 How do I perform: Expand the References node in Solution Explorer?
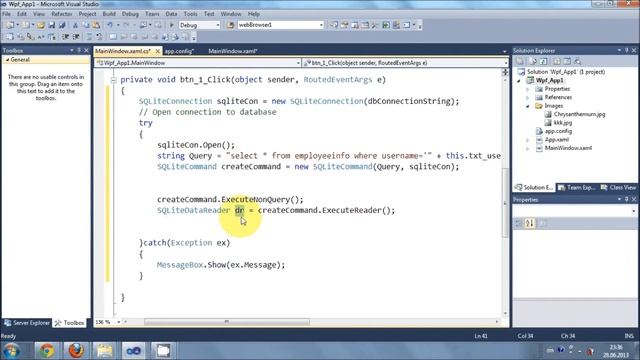coord(528,98)
